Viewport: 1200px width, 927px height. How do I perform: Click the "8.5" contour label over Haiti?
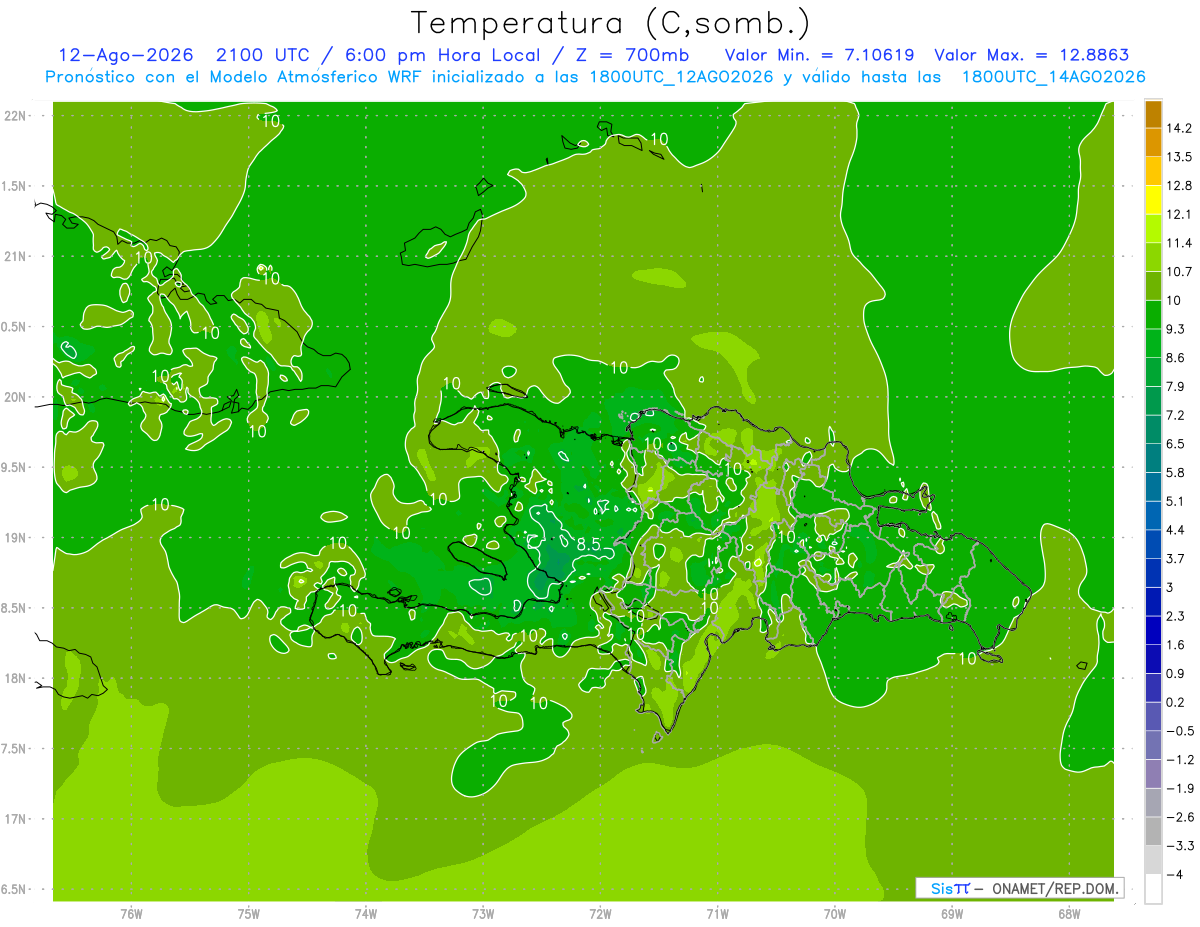(589, 545)
